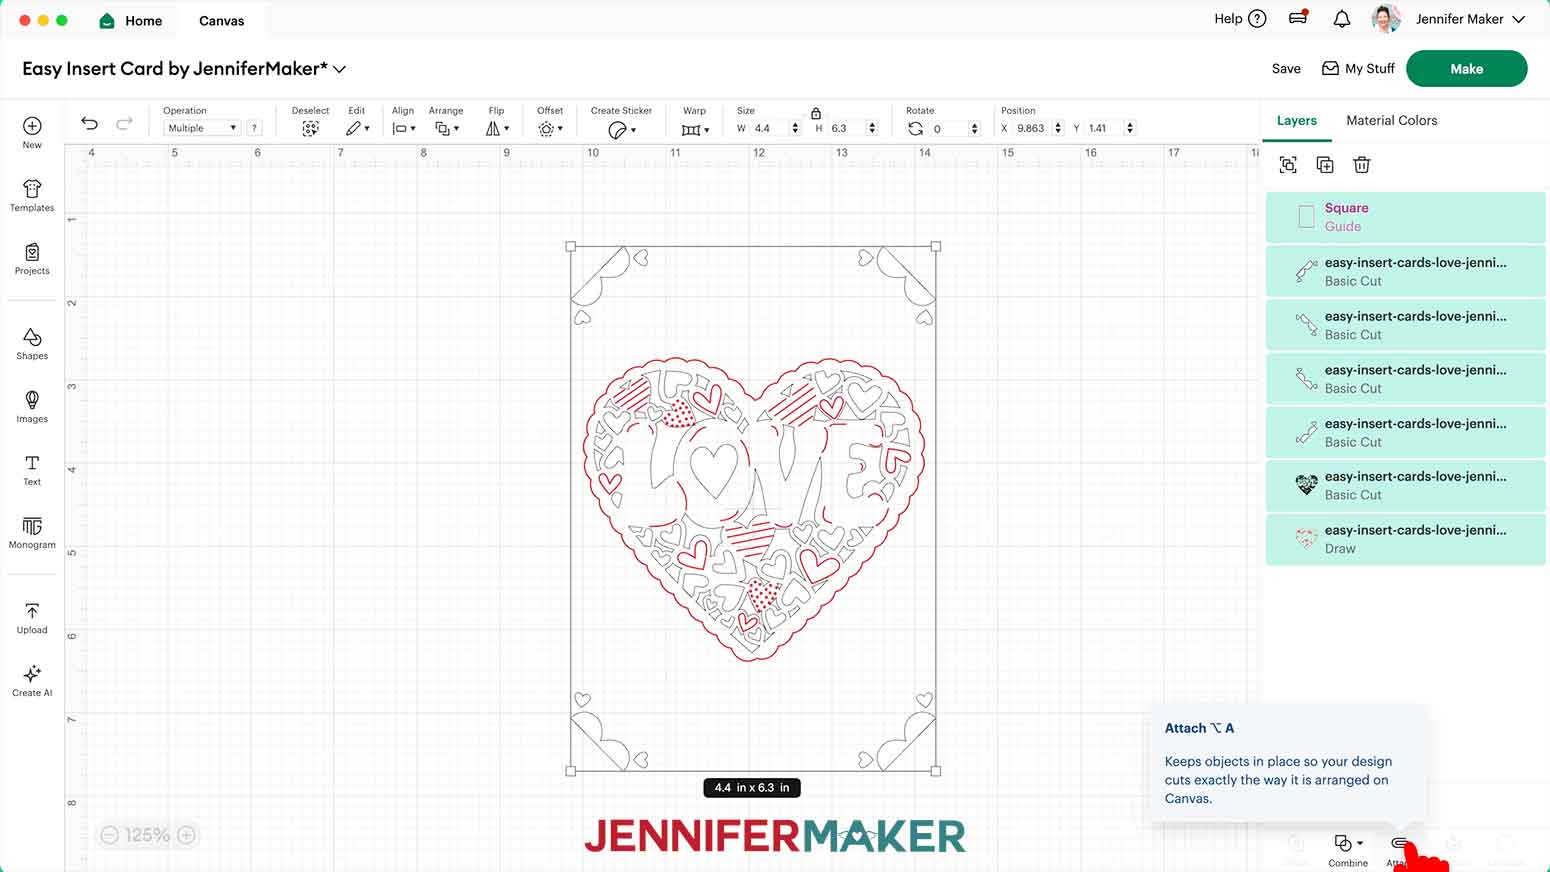Open the Flip tool
The width and height of the screenshot is (1550, 872).
point(497,129)
